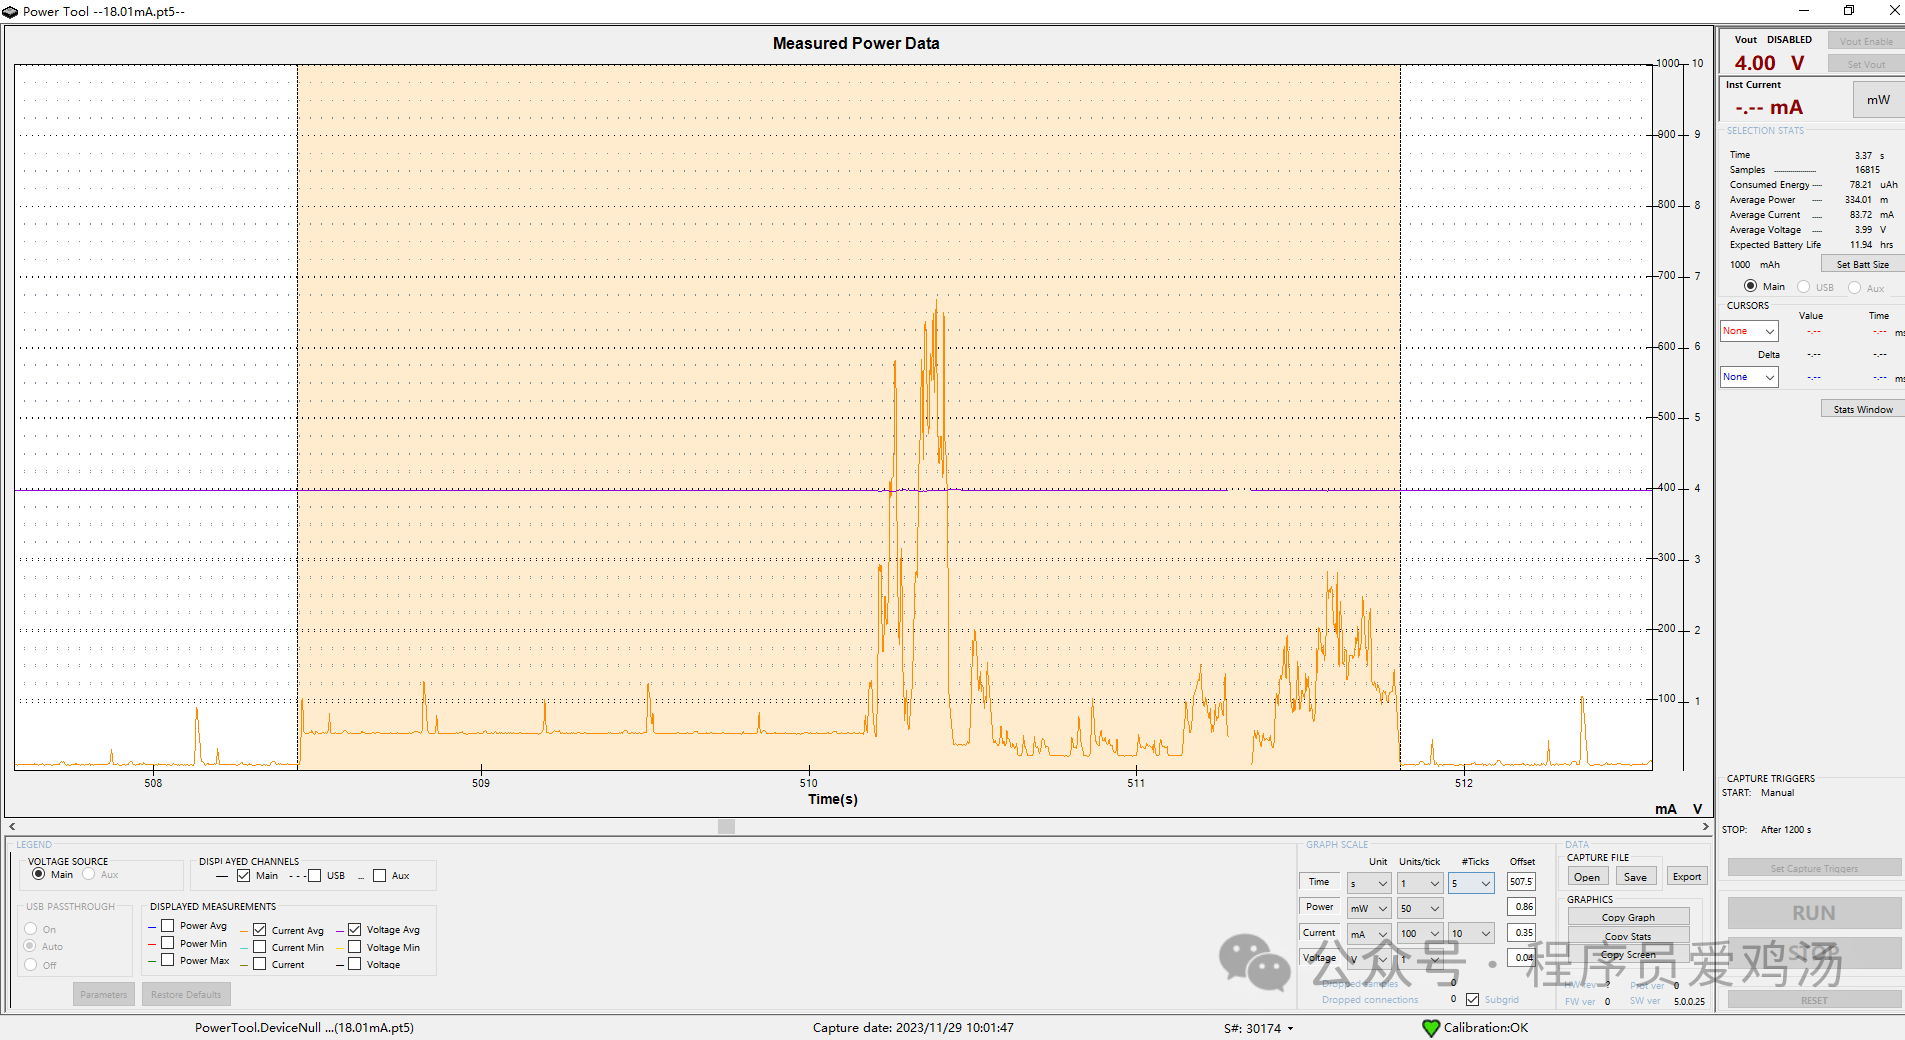Click the Export data button
The width and height of the screenshot is (1905, 1040).
tap(1687, 877)
